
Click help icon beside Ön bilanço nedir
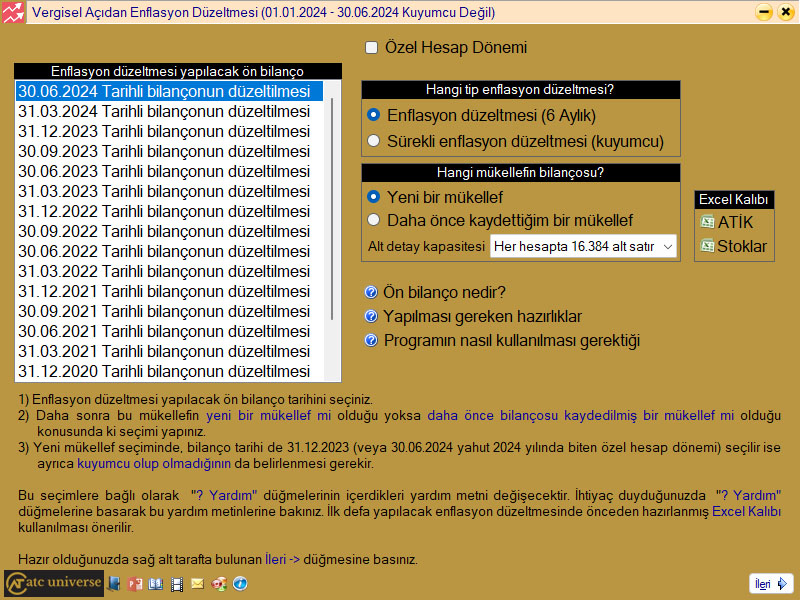pos(371,292)
